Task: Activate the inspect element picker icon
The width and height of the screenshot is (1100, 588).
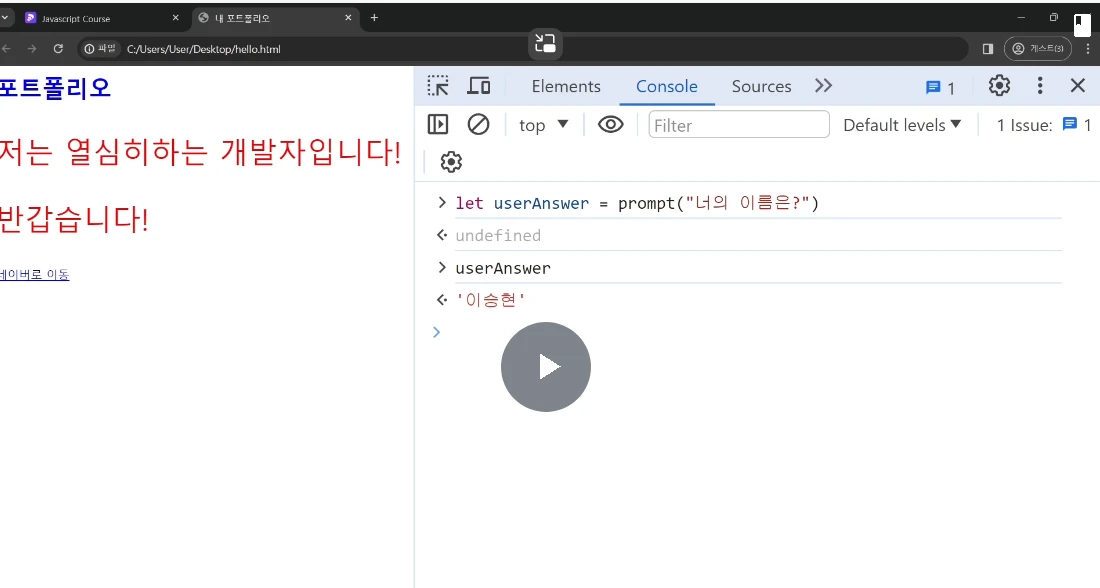Action: point(438,86)
